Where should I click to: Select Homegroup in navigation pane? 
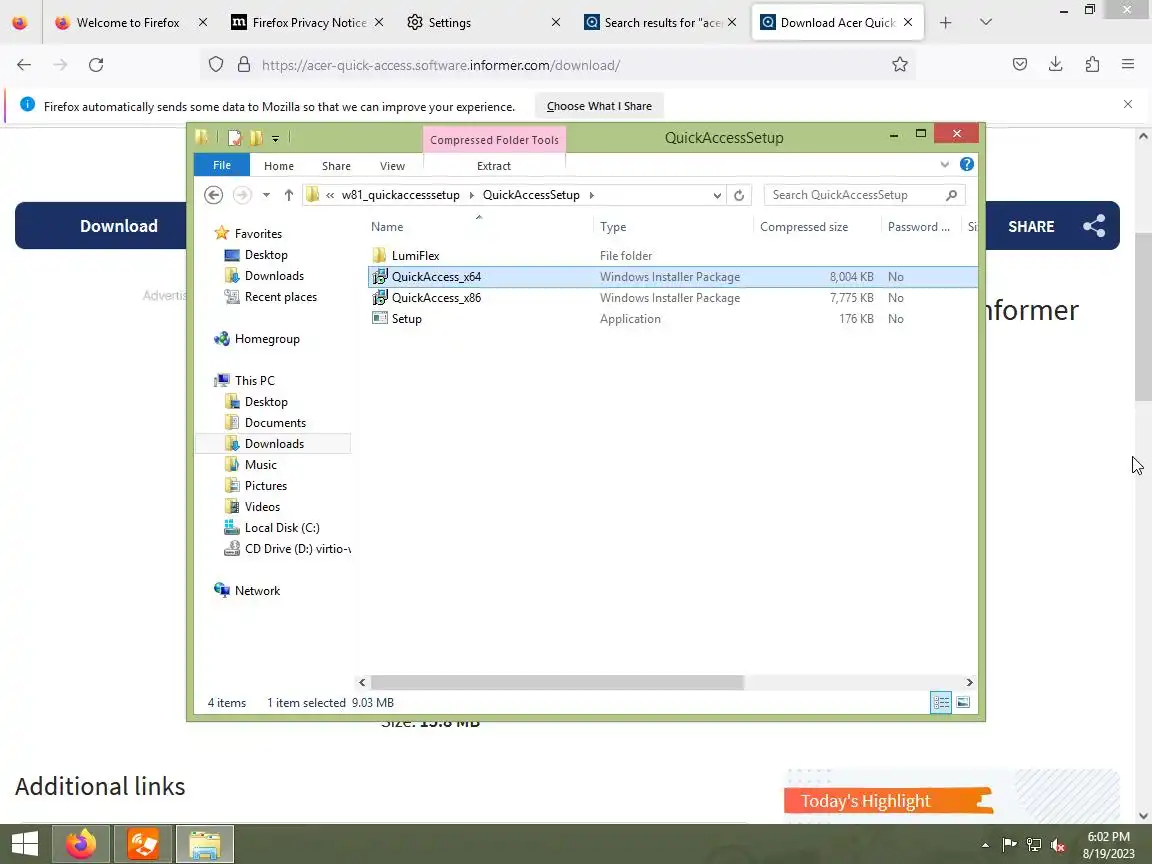[267, 339]
